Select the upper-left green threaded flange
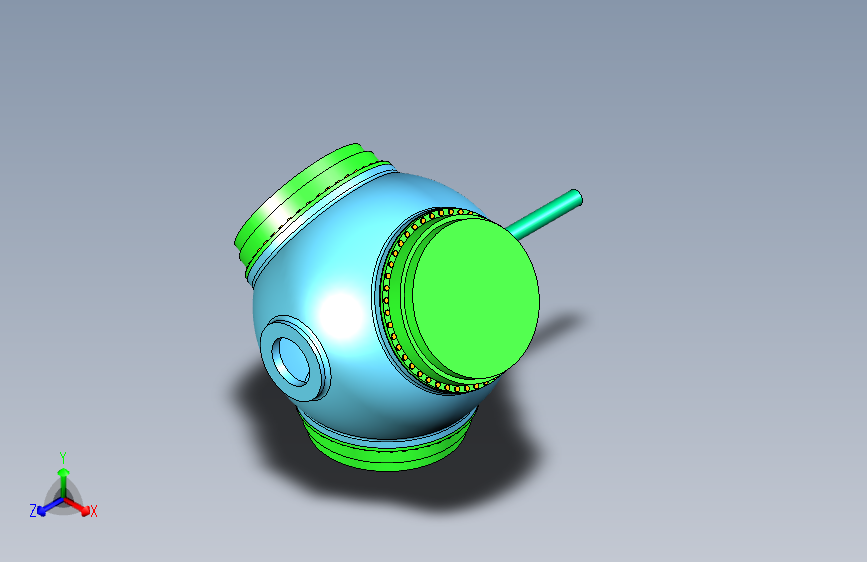The height and width of the screenshot is (562, 867). 304,200
